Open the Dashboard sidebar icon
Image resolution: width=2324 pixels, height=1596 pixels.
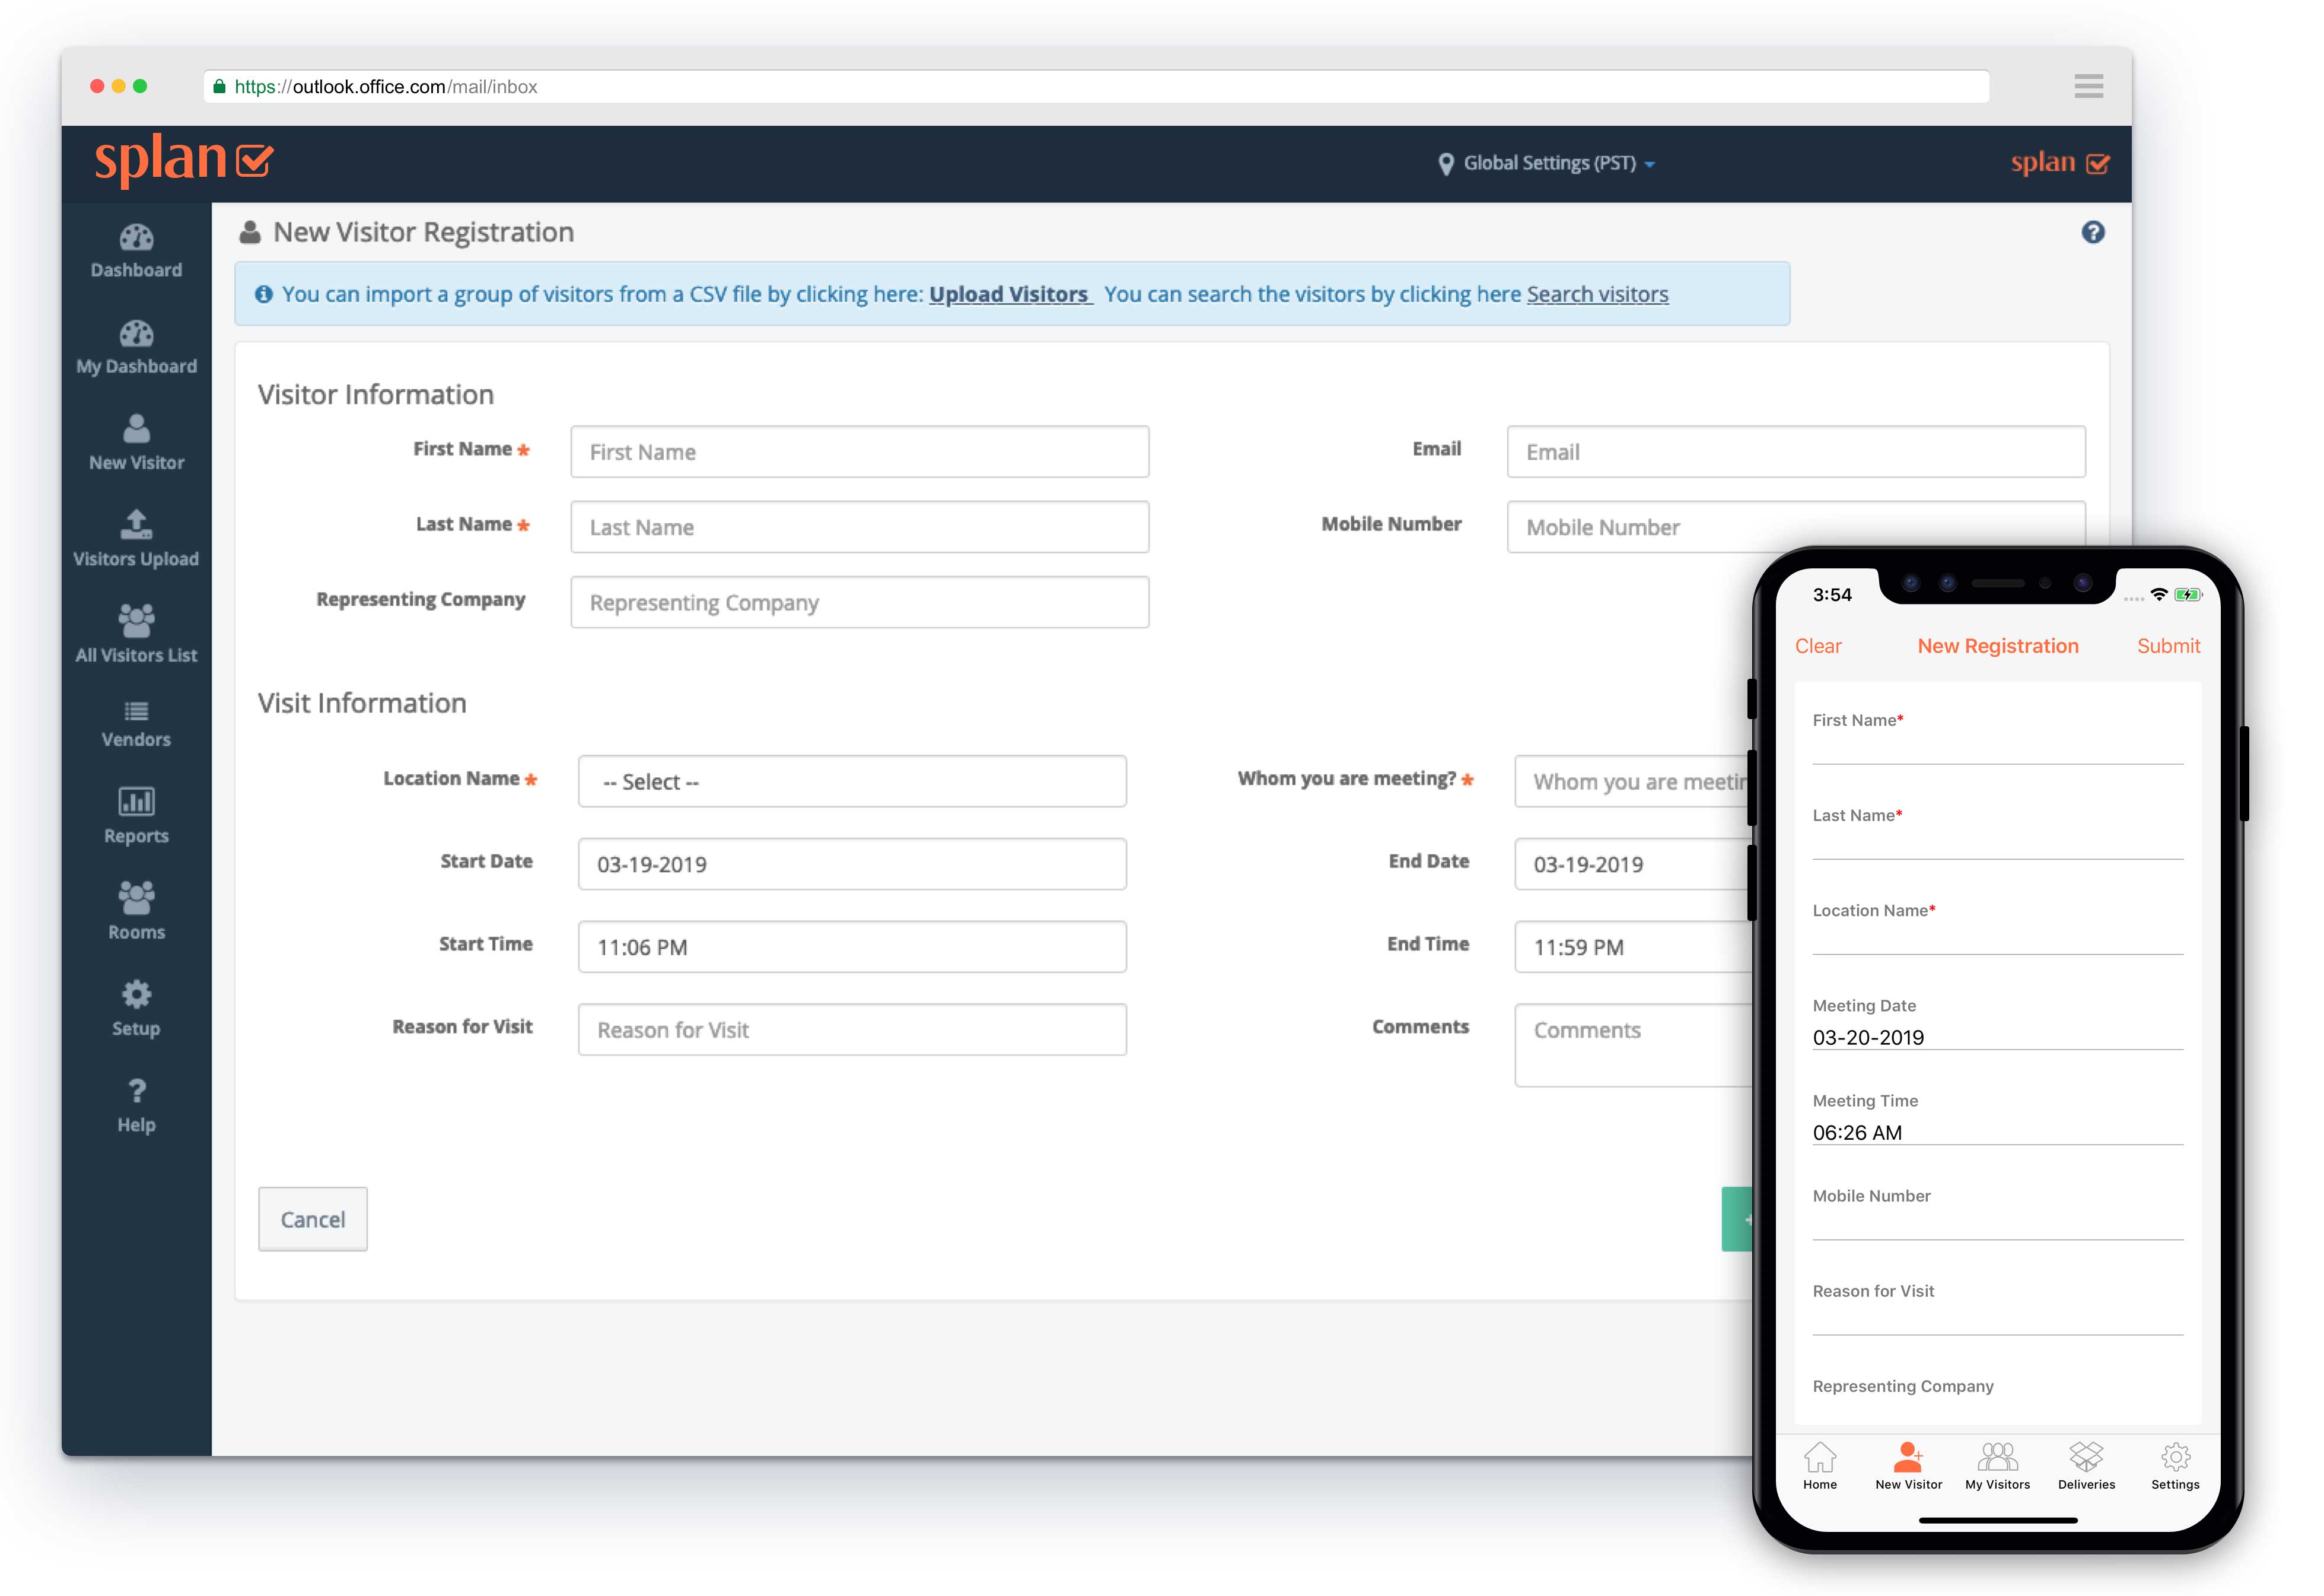136,238
